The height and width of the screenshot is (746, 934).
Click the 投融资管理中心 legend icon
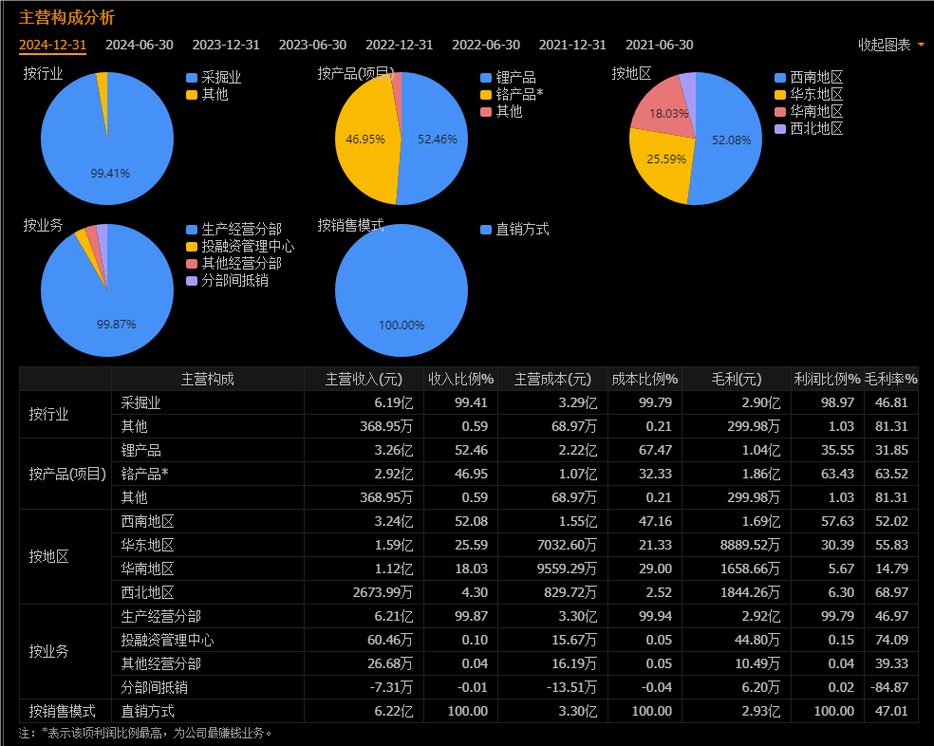click(x=192, y=247)
